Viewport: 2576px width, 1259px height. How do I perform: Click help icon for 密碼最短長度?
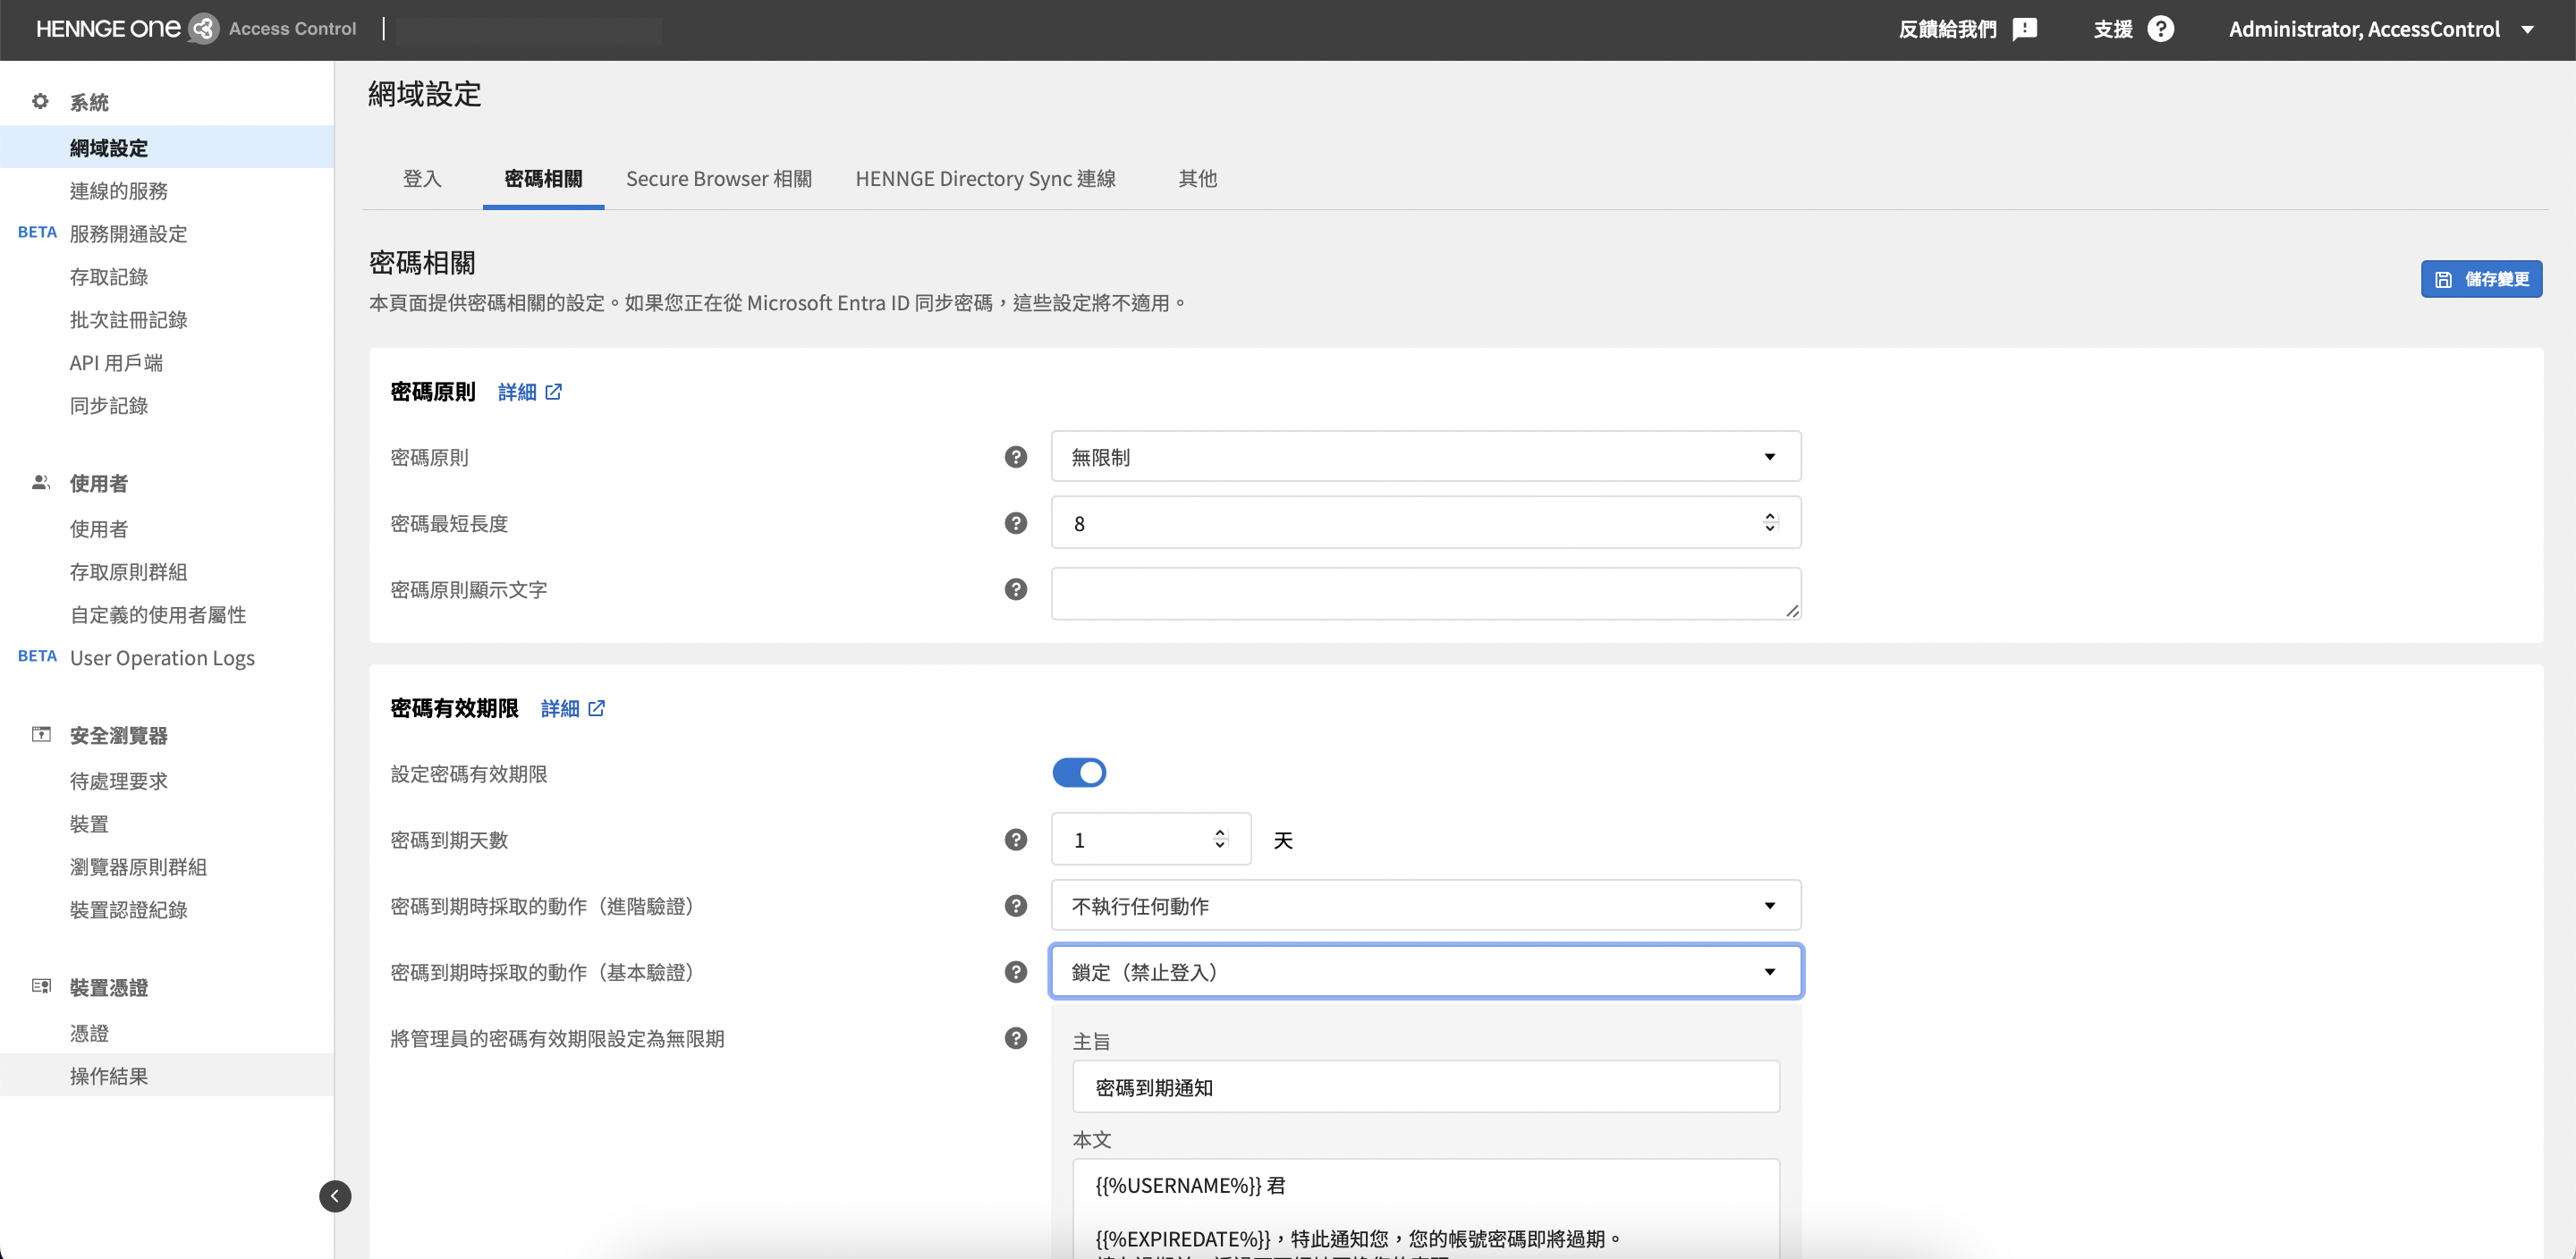click(1015, 522)
